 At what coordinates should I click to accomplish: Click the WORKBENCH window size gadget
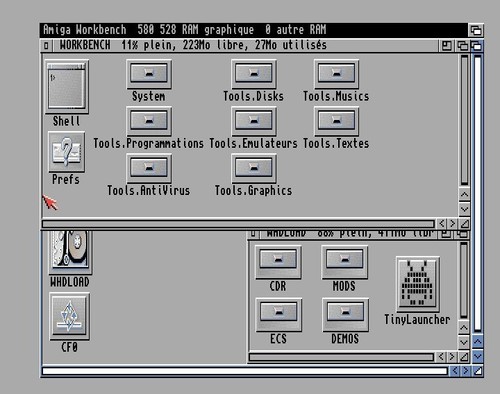pos(465,223)
